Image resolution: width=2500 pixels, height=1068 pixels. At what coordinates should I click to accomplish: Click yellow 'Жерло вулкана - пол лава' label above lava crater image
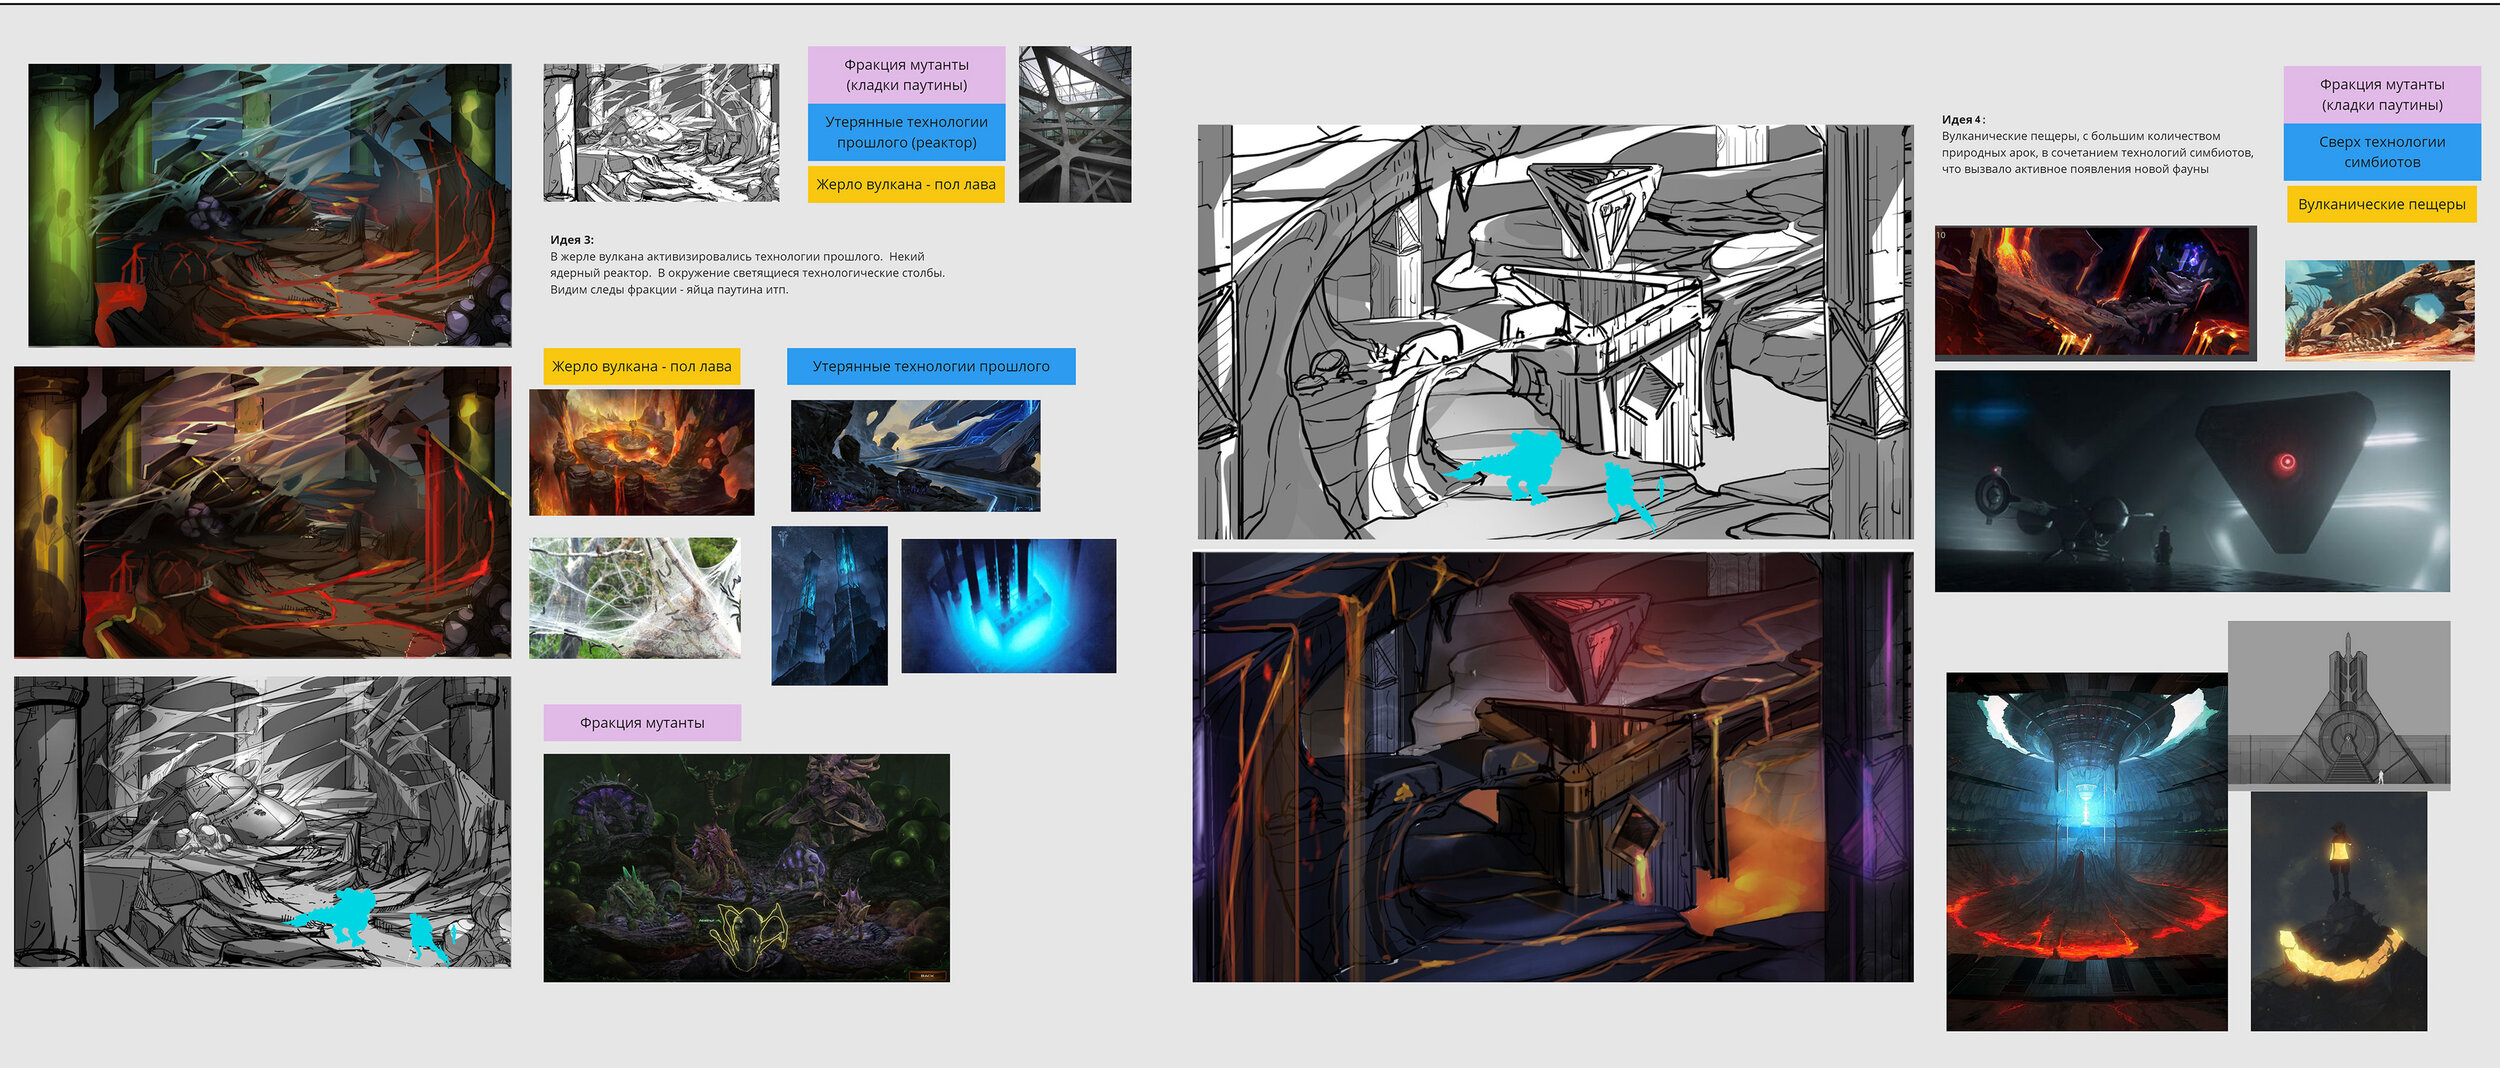click(642, 366)
